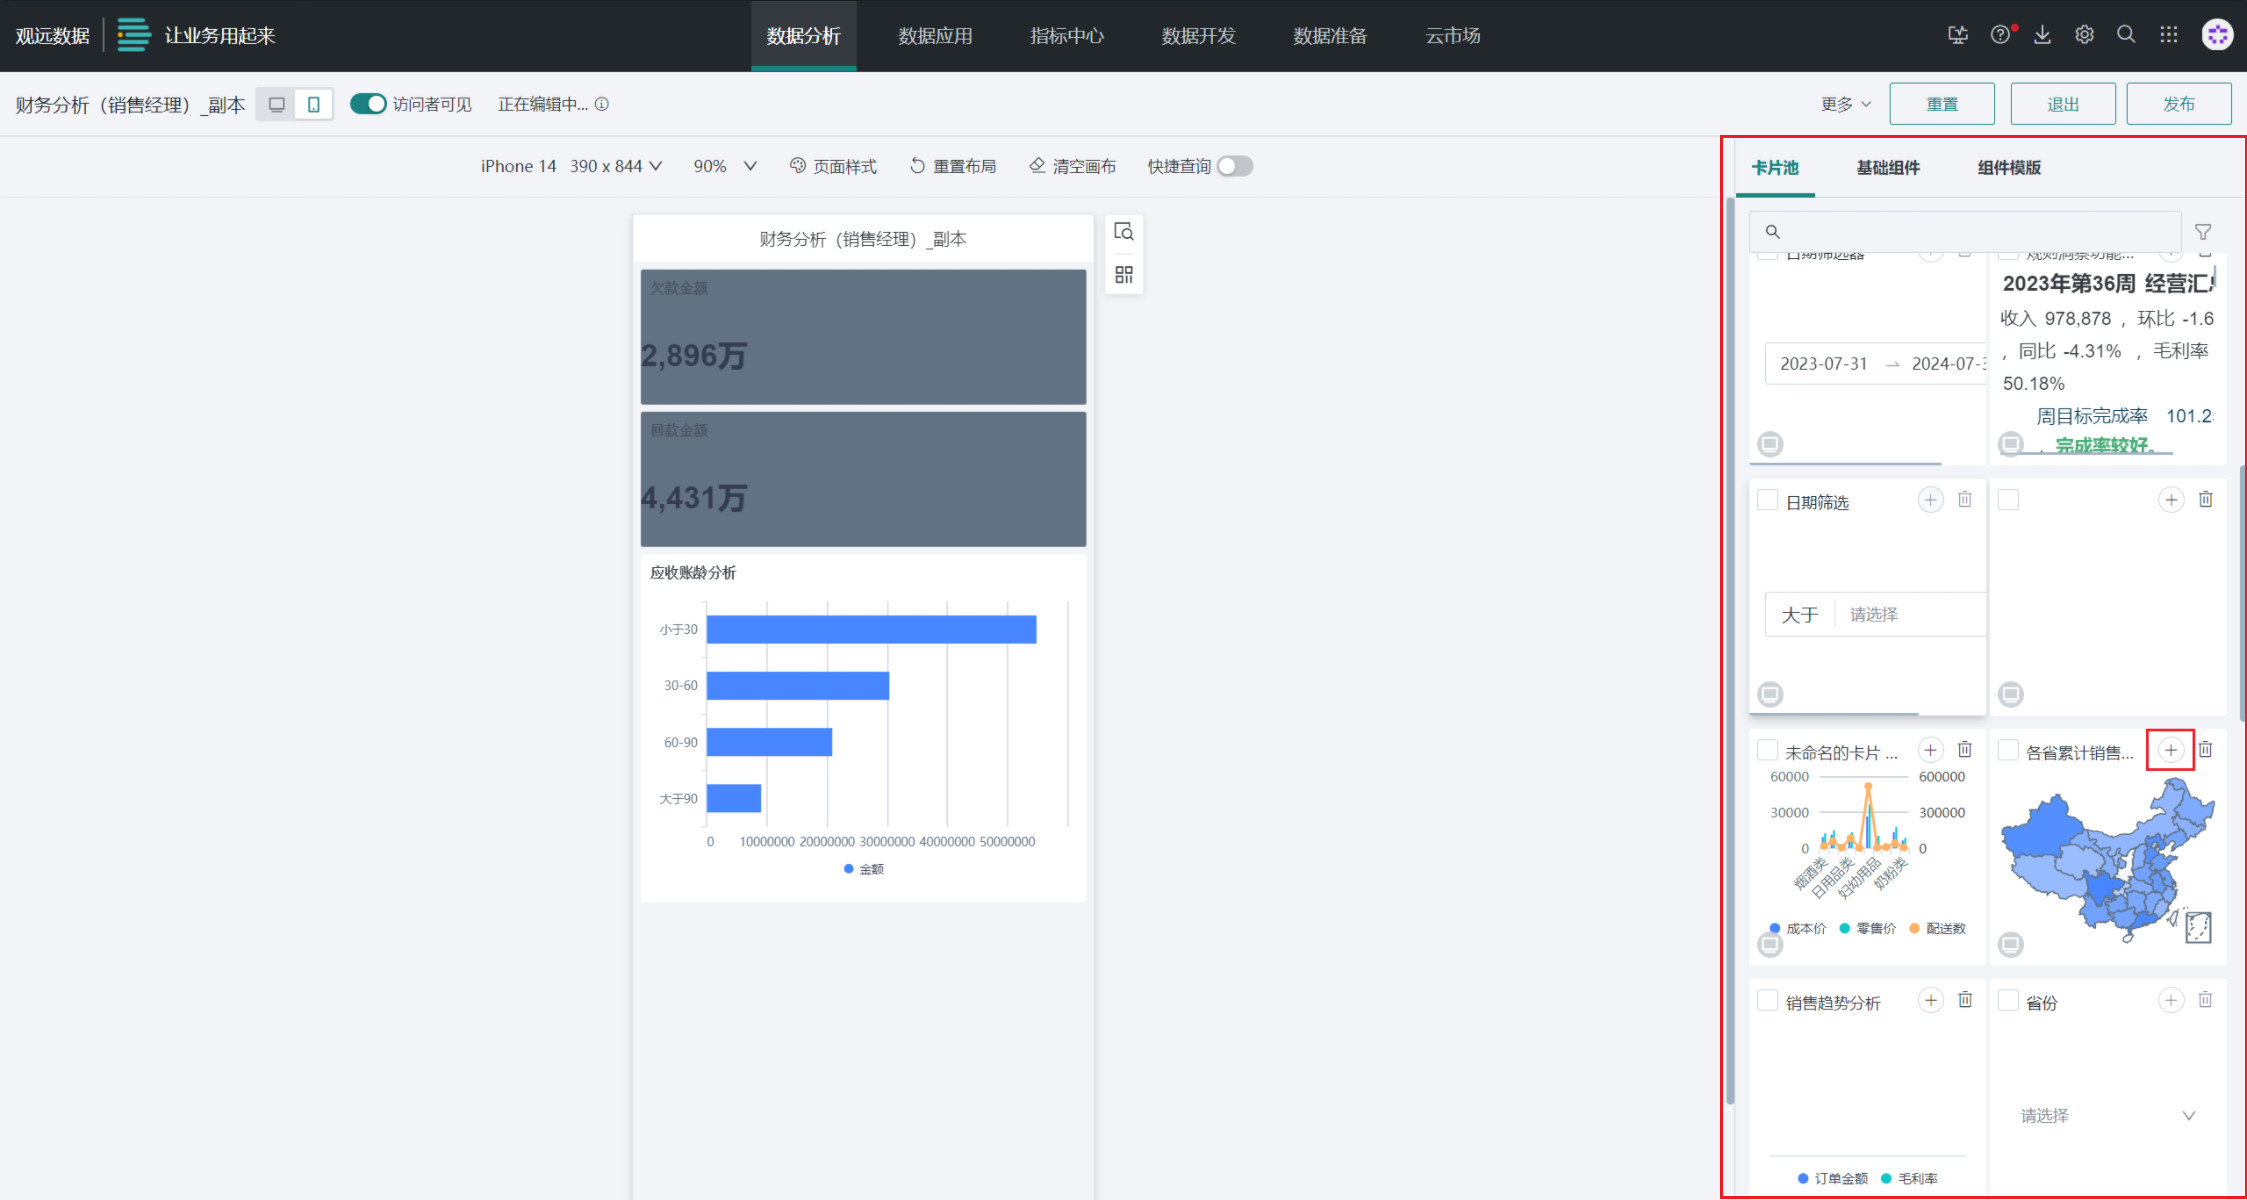
Task: Enable the 快捷查询 toggle
Action: coord(1234,166)
